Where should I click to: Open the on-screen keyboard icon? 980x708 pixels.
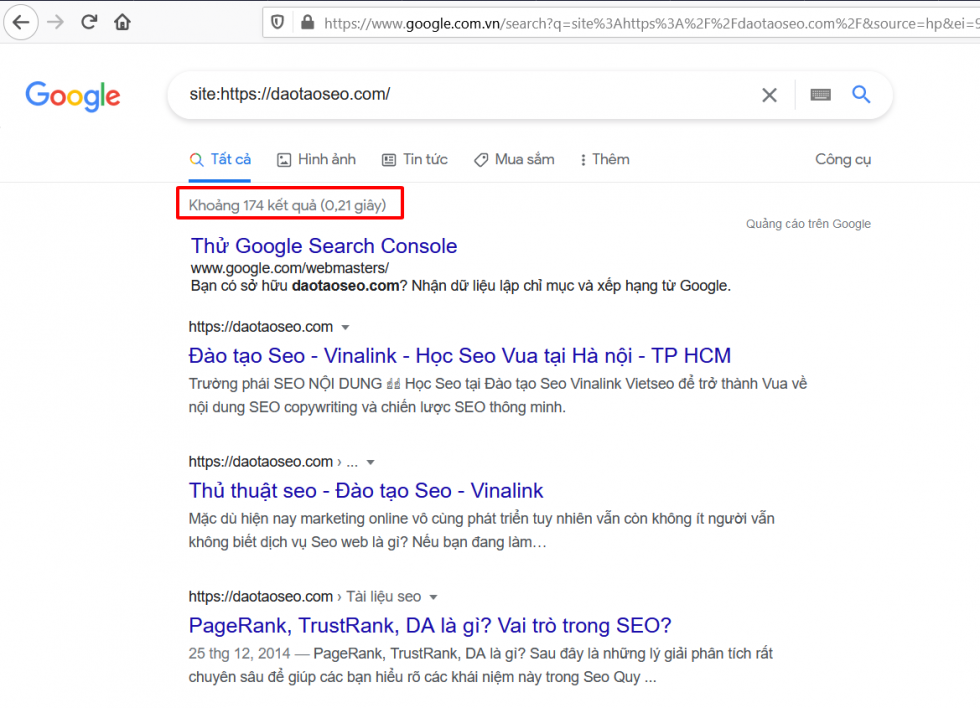tap(821, 95)
